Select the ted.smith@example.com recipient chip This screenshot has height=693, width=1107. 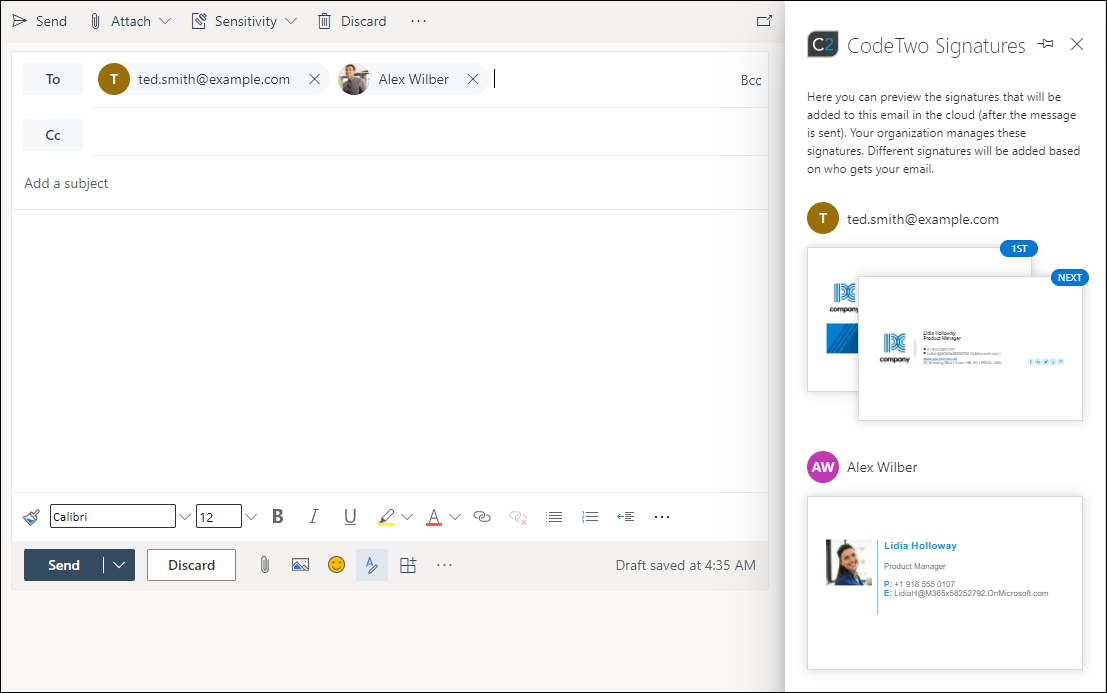click(214, 79)
